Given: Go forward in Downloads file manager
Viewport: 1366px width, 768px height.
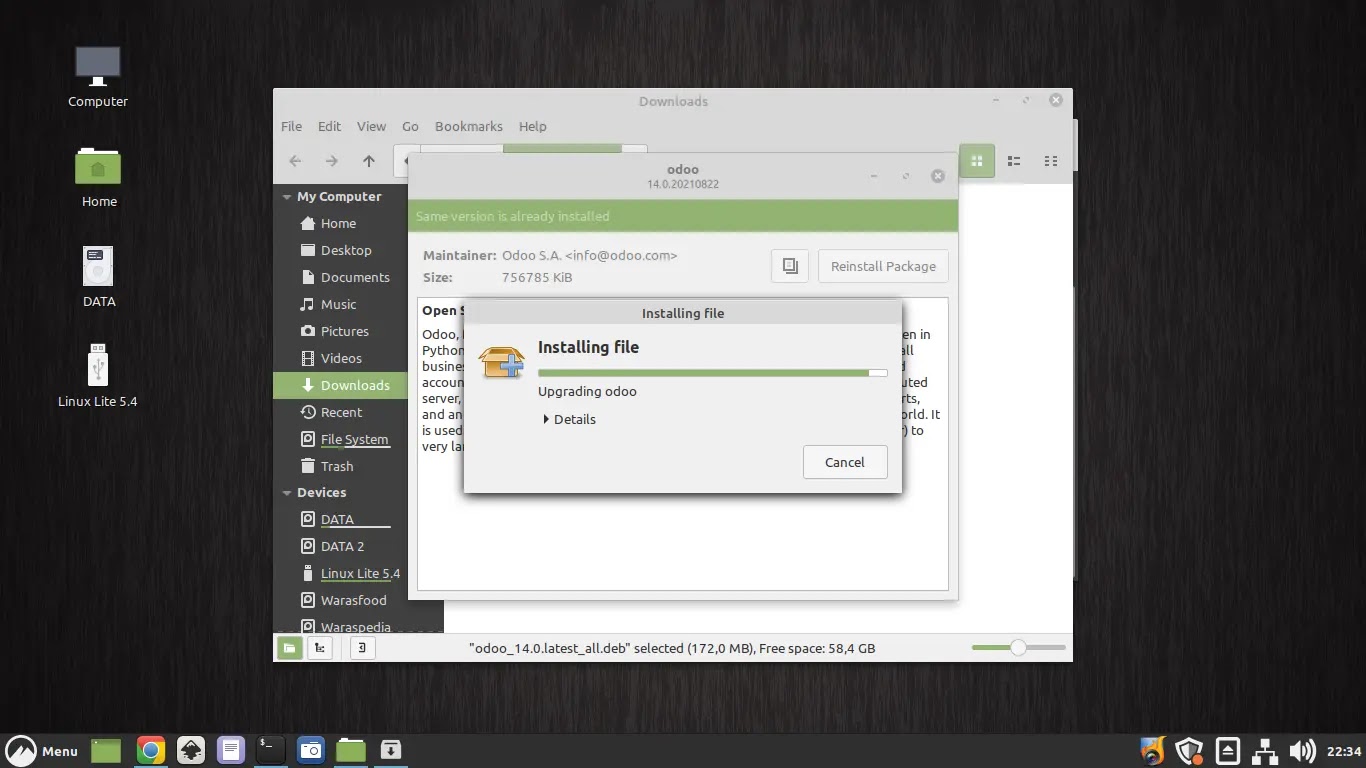Looking at the screenshot, I should point(332,161).
